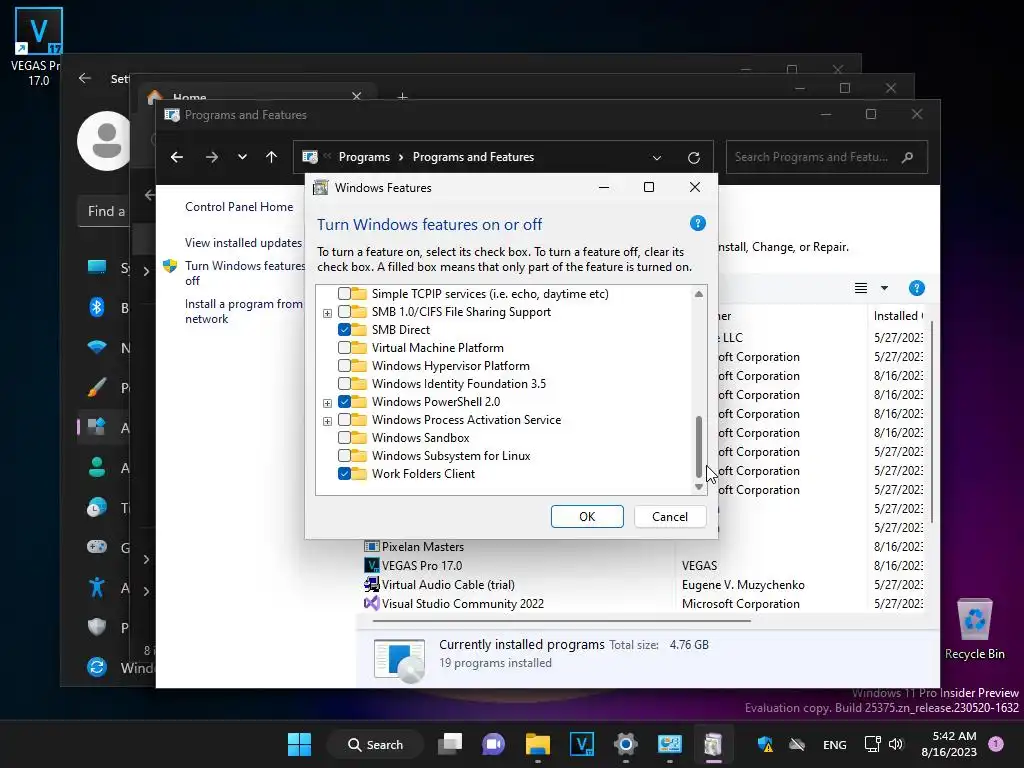Open the recent locations dropdown arrow
Viewport: 1024px width, 768px height.
click(x=242, y=157)
